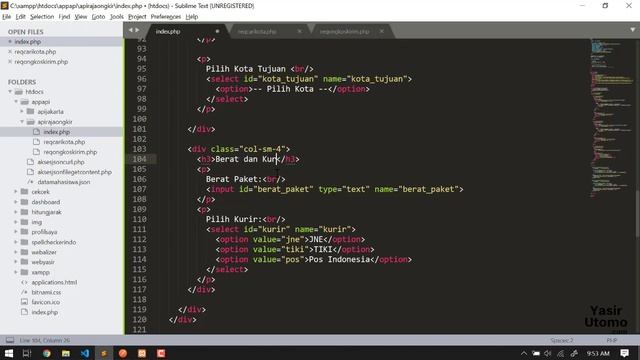Open aksesjsonfilegetcontent.php file

click(x=74, y=172)
